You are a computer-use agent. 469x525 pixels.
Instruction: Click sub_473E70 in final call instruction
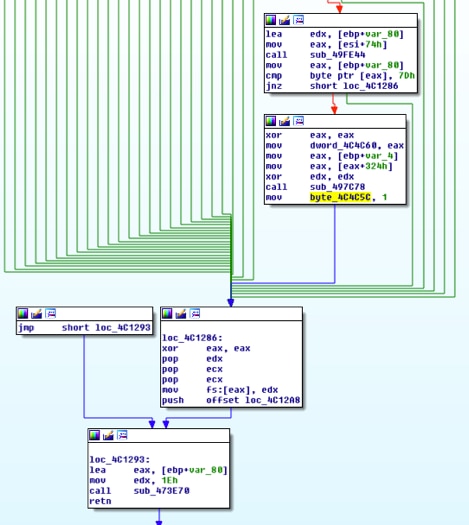(161, 491)
